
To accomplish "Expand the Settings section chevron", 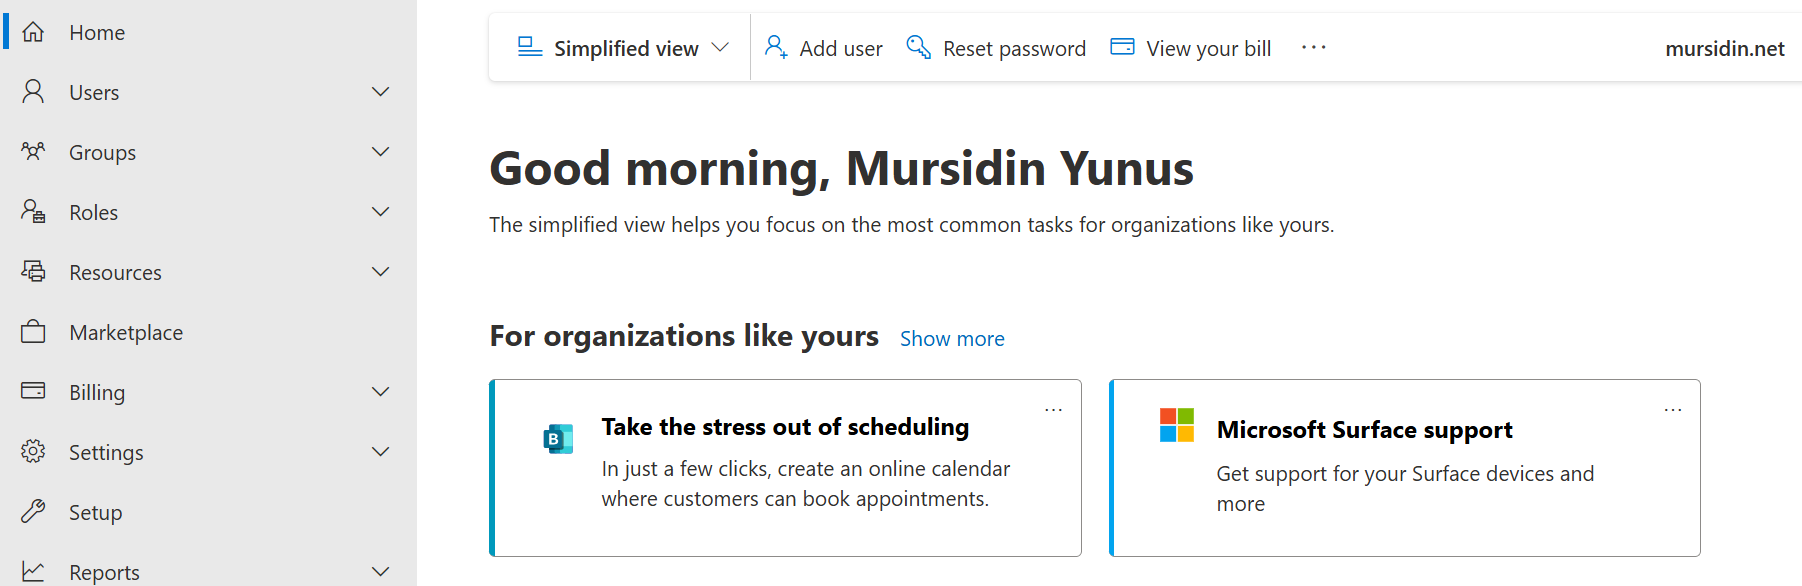I will (x=380, y=452).
